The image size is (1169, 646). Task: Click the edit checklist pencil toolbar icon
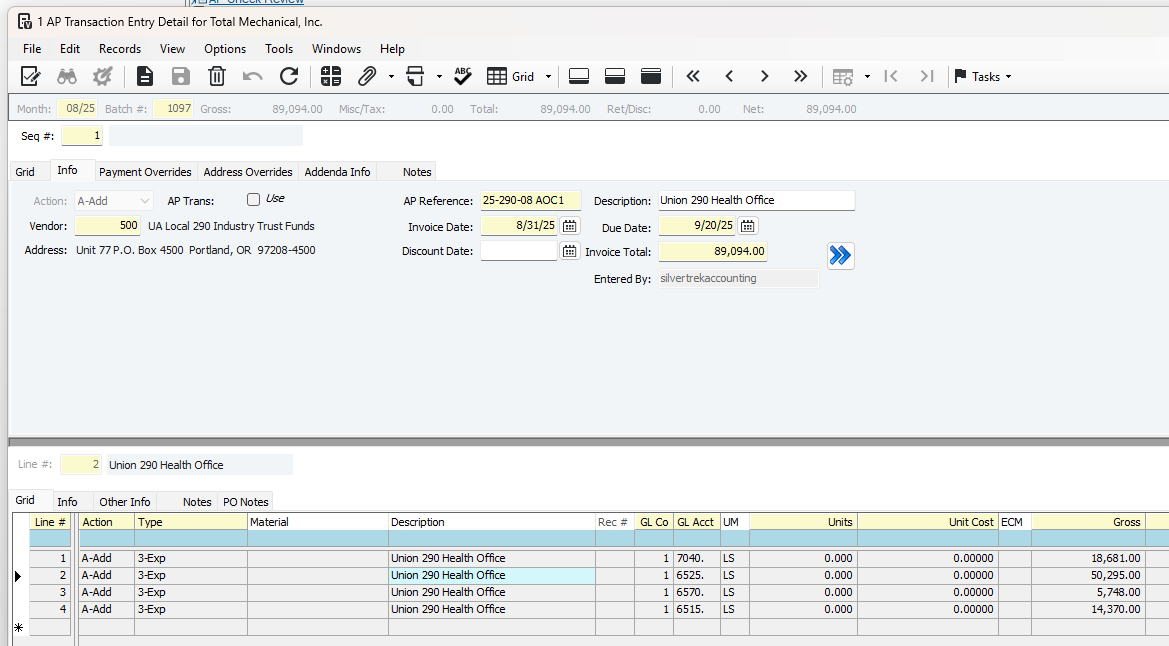31,76
